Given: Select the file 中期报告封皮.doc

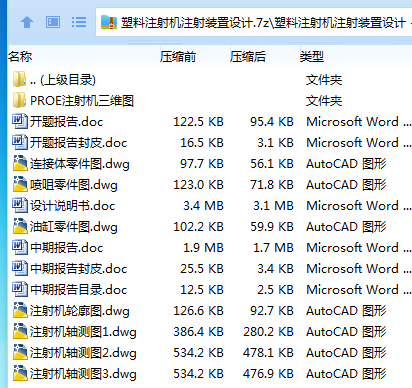Looking at the screenshot, I should click(78, 269).
